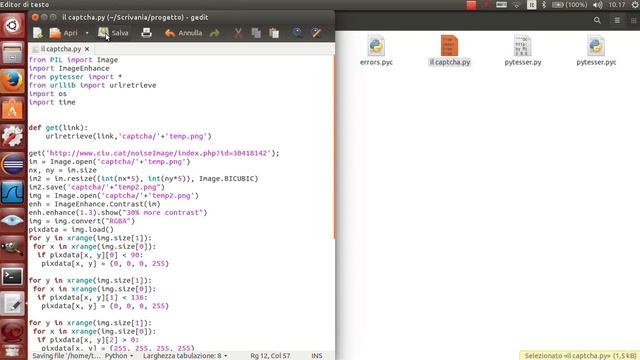This screenshot has height=360, width=640.
Task: Click the captcha URL string in code
Action: [x=158, y=153]
